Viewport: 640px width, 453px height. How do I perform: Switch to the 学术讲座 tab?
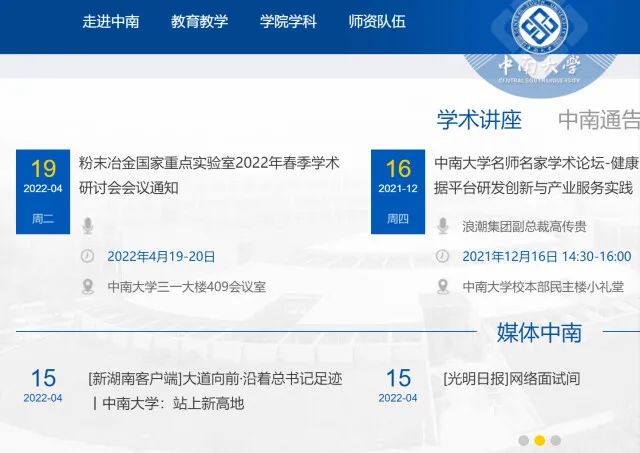click(x=479, y=120)
